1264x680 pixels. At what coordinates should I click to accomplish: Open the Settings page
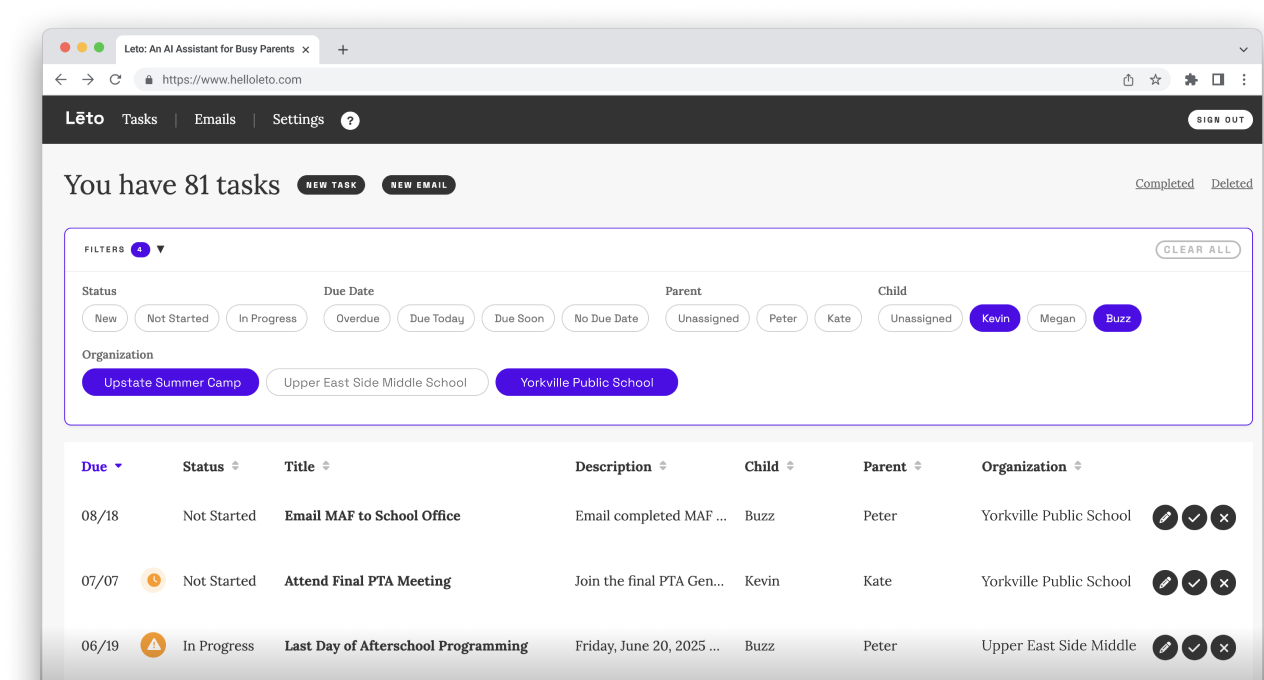pyautogui.click(x=297, y=119)
